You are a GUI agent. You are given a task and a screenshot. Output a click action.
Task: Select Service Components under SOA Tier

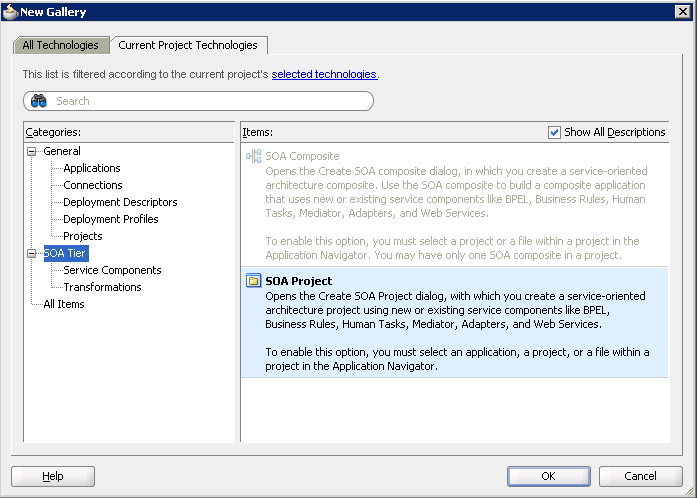click(x=112, y=270)
